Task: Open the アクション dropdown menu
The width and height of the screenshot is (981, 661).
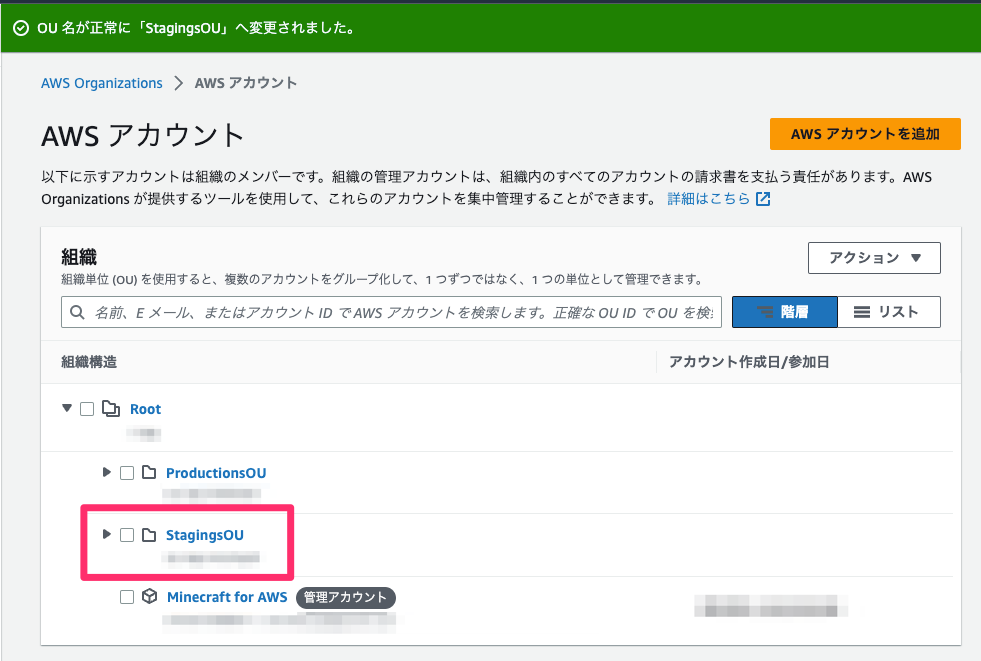Action: pos(874,258)
